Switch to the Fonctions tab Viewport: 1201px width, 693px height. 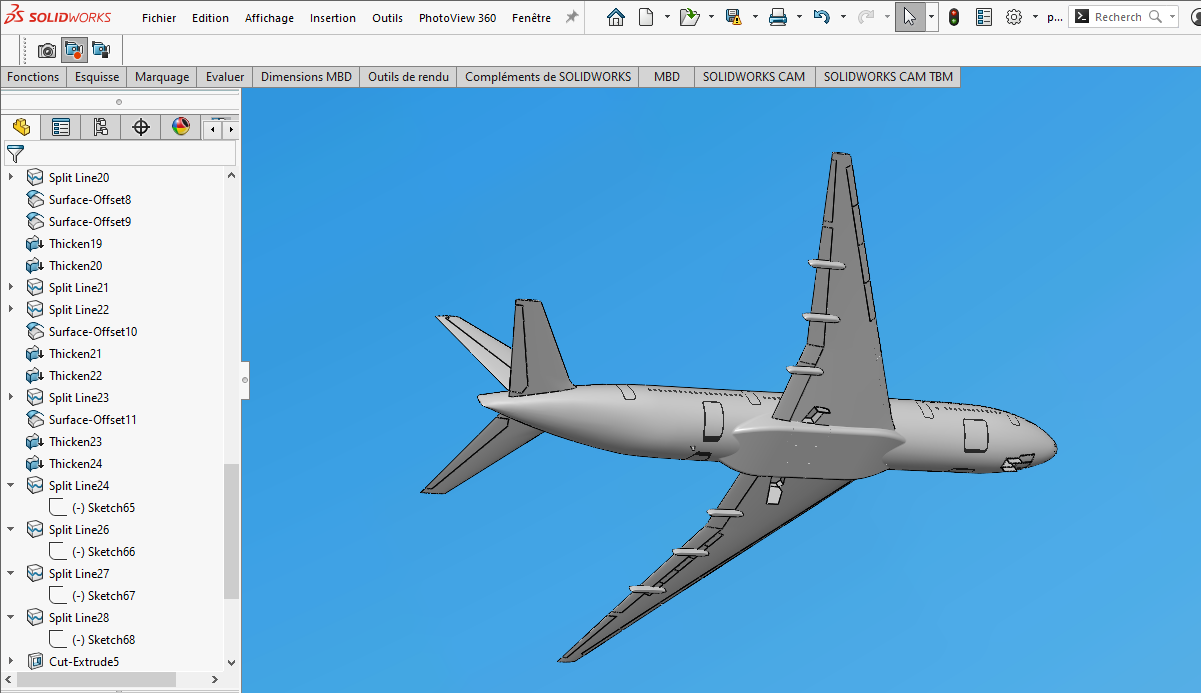pos(33,77)
